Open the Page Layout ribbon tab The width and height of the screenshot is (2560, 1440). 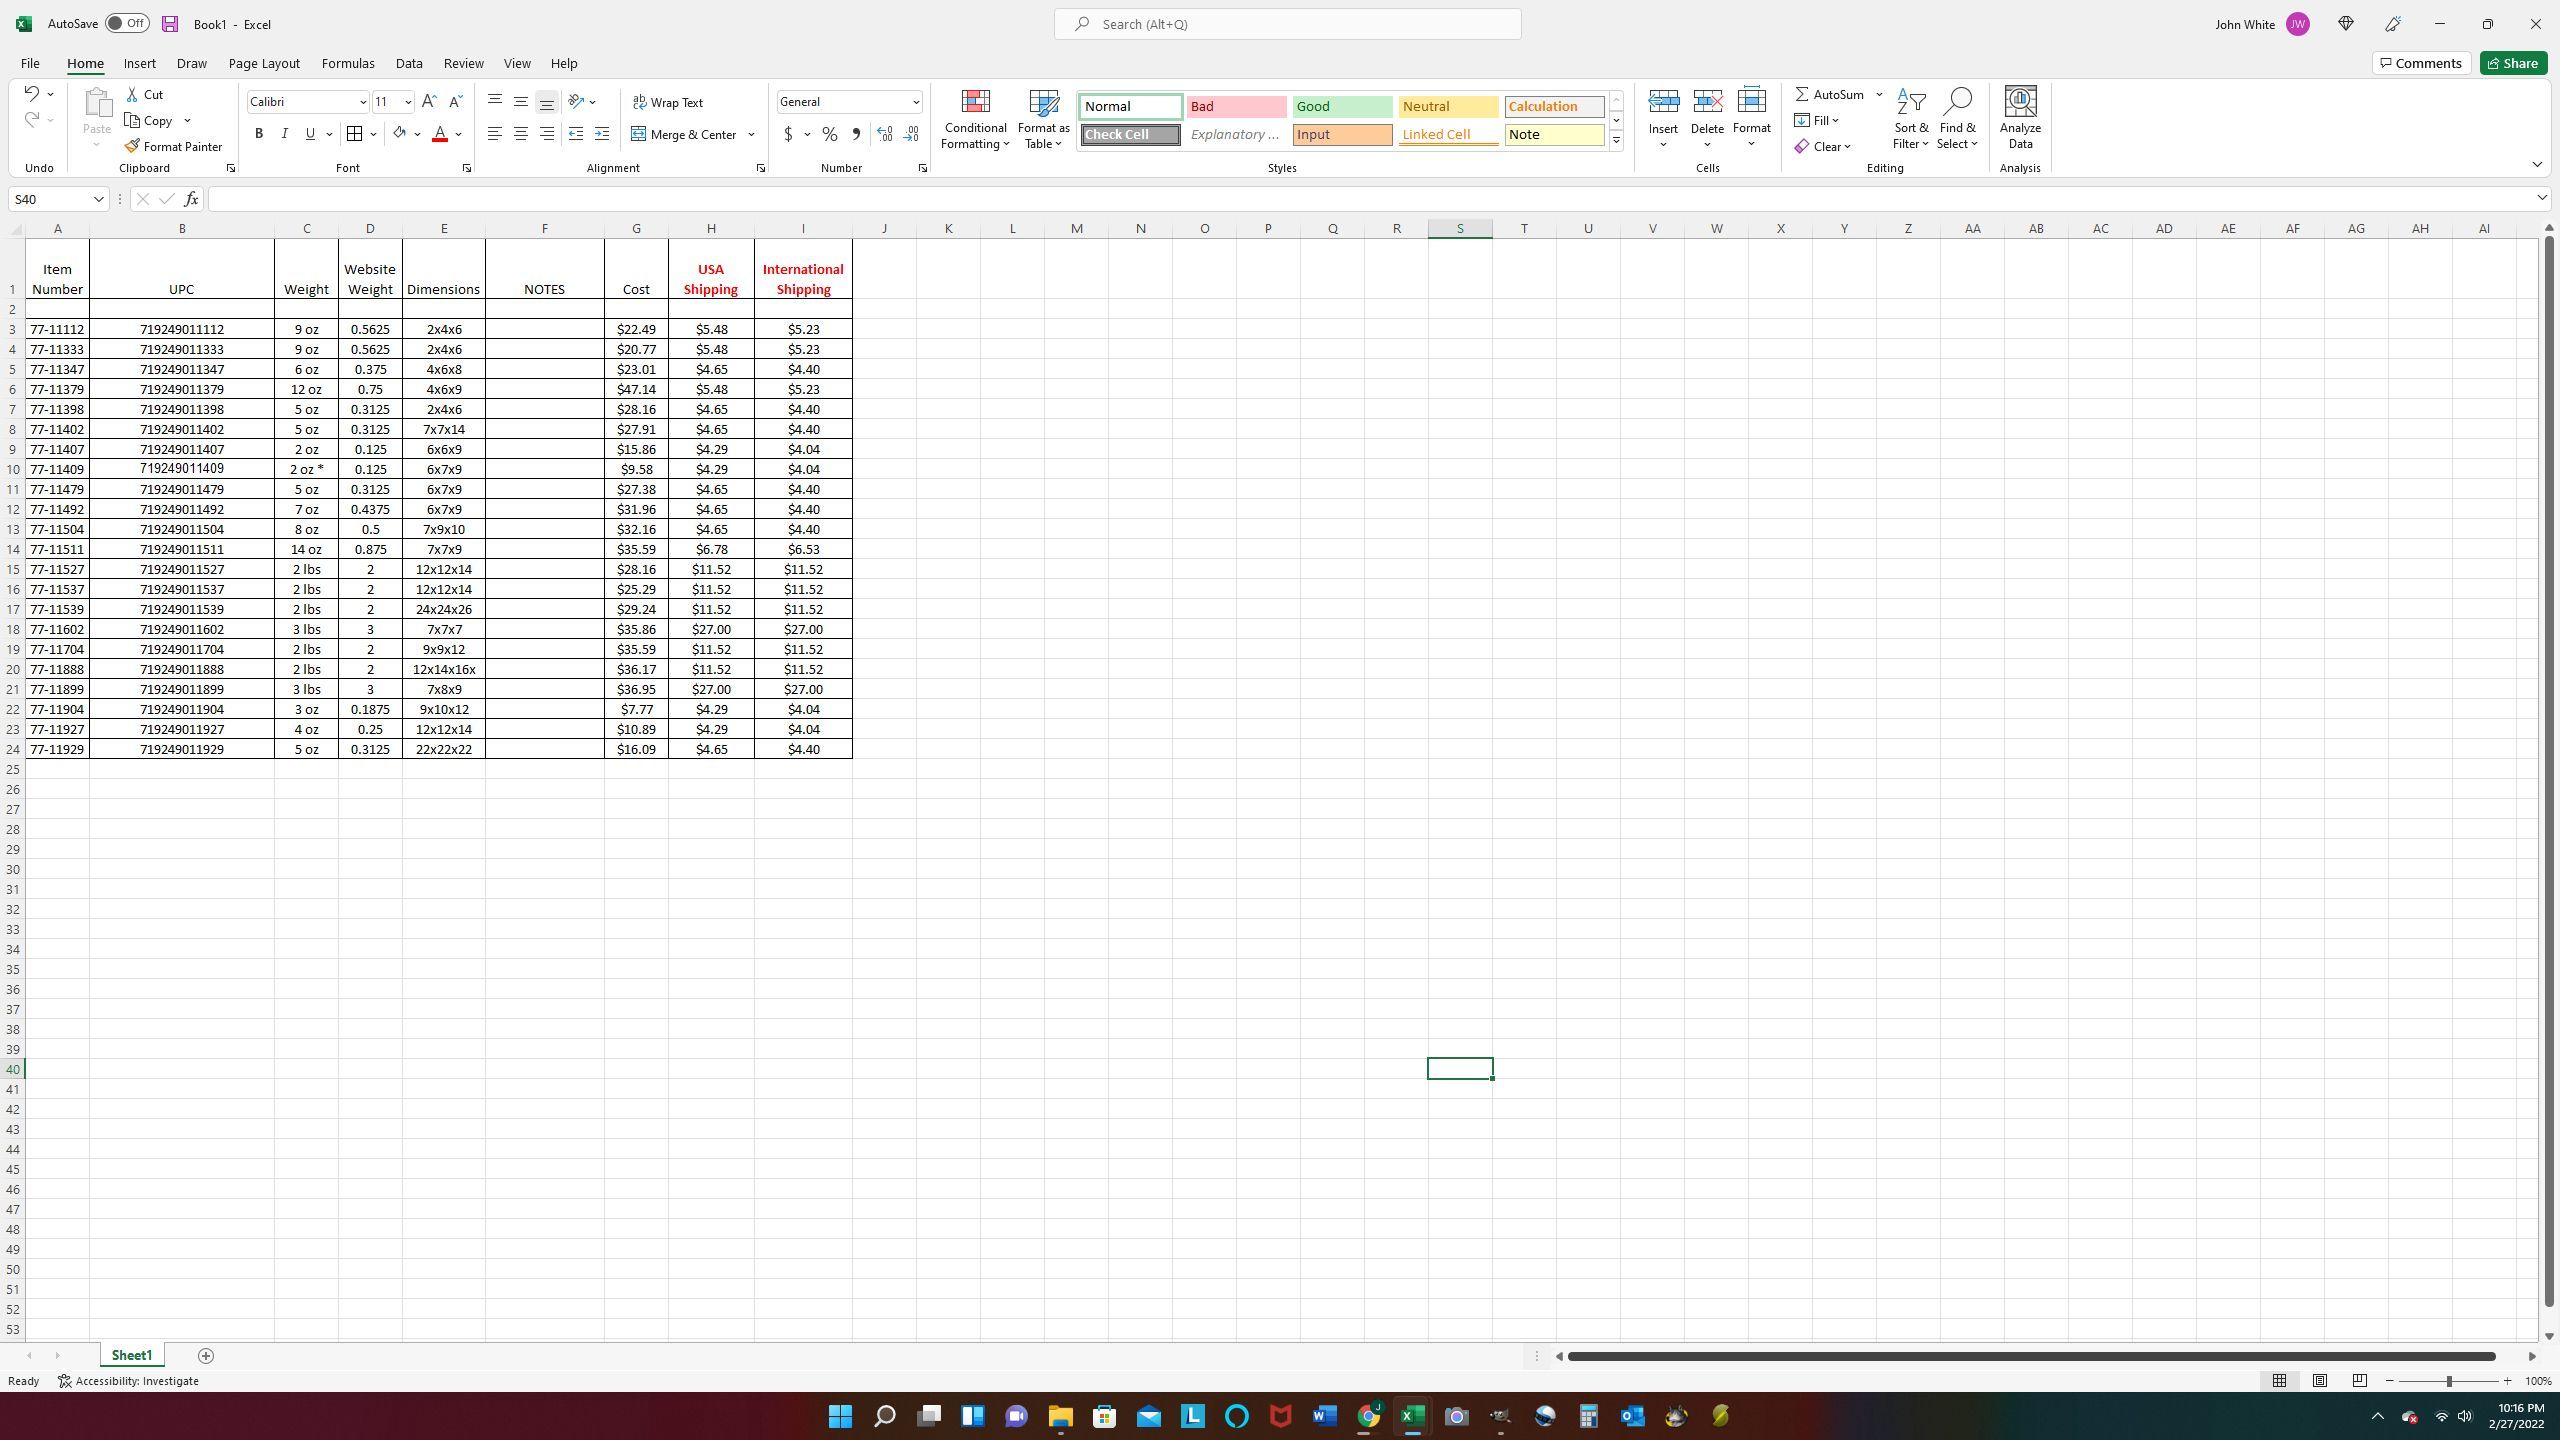pos(264,63)
